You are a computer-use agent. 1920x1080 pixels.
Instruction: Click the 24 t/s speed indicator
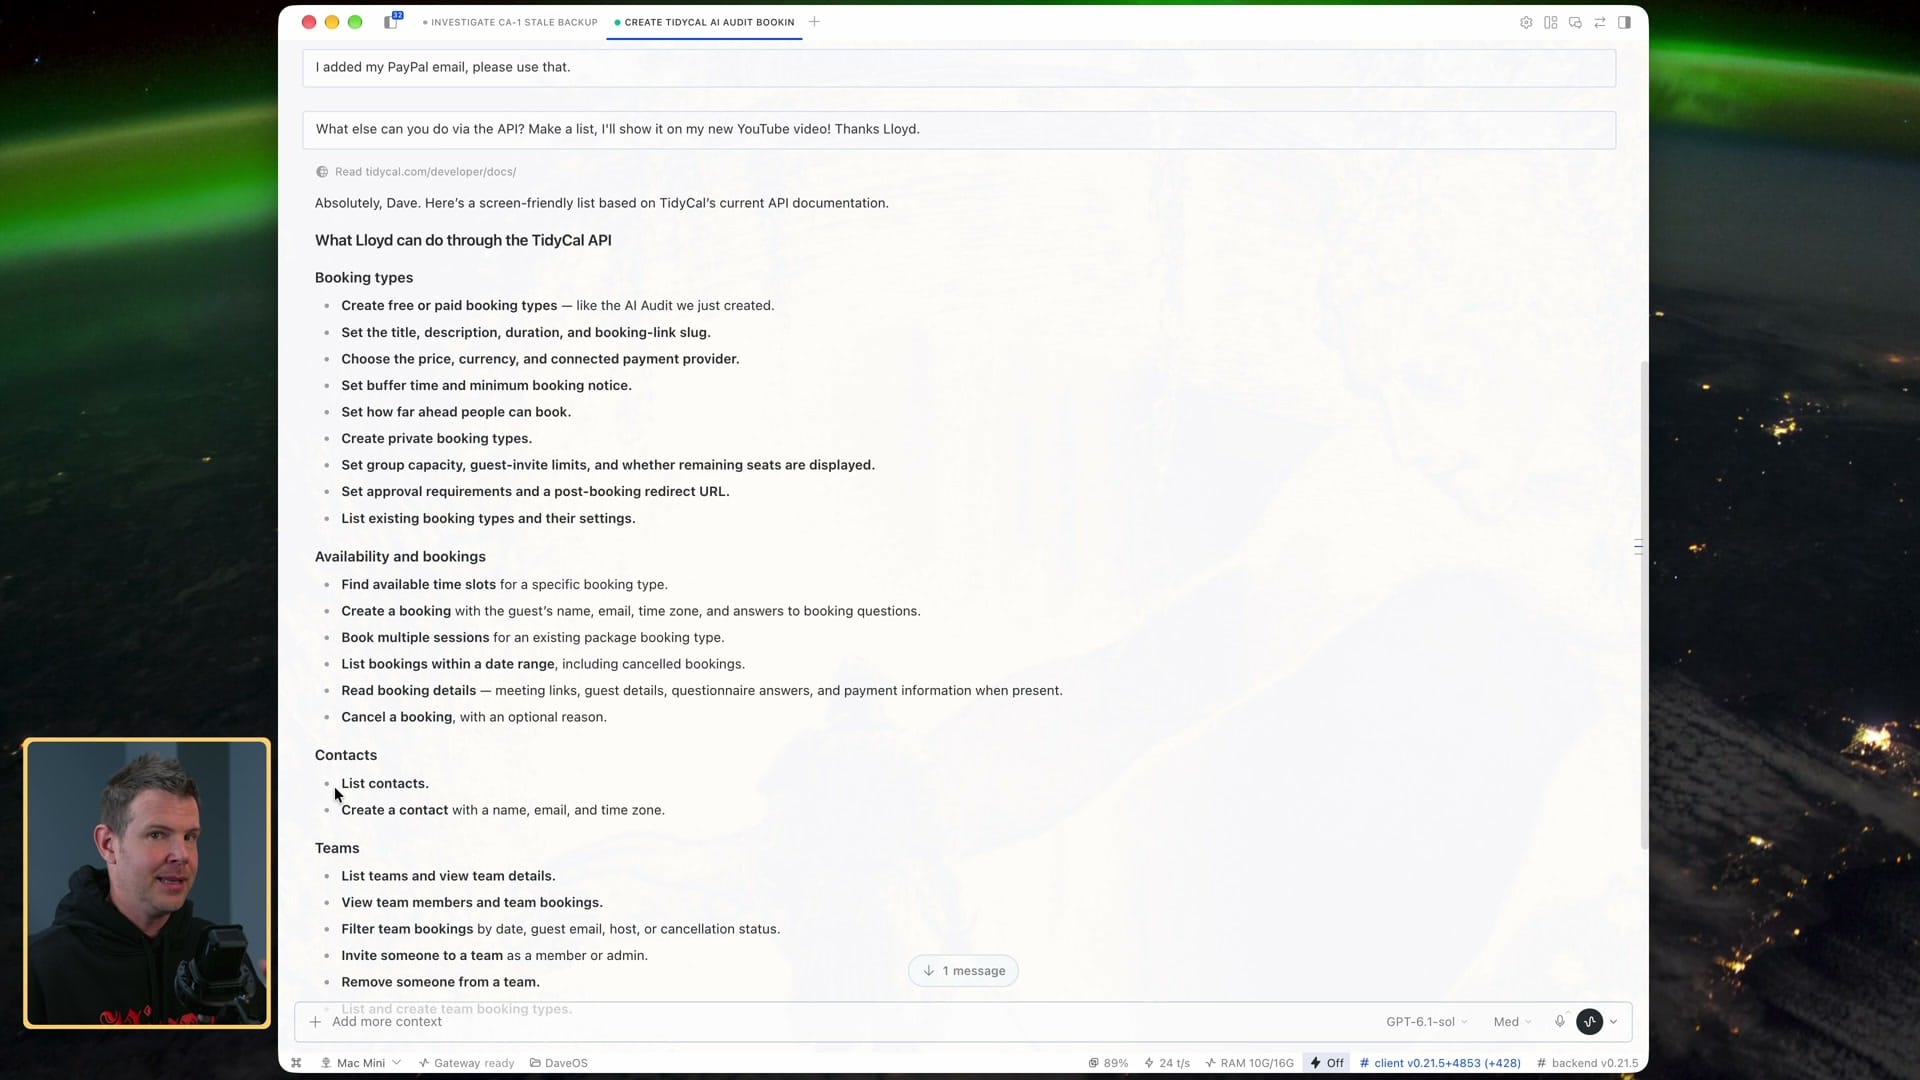point(1167,1063)
